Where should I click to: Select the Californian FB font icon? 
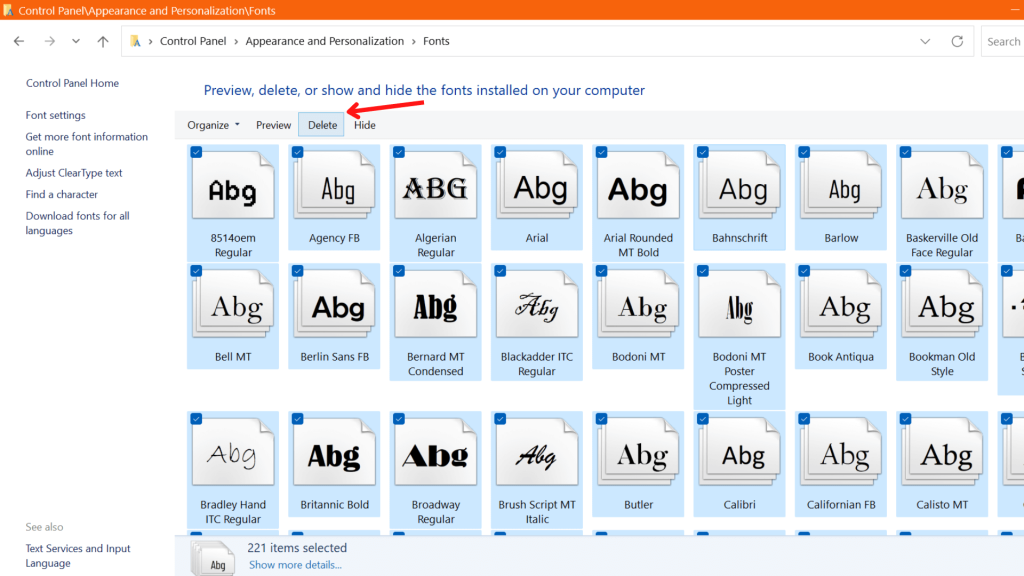point(840,452)
